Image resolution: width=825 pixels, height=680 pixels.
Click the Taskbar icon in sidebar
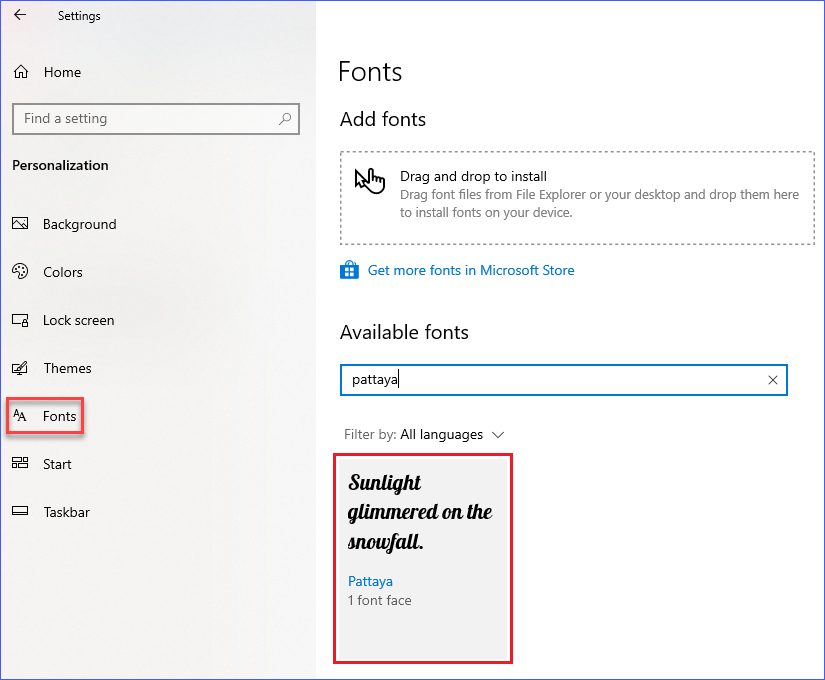click(20, 511)
